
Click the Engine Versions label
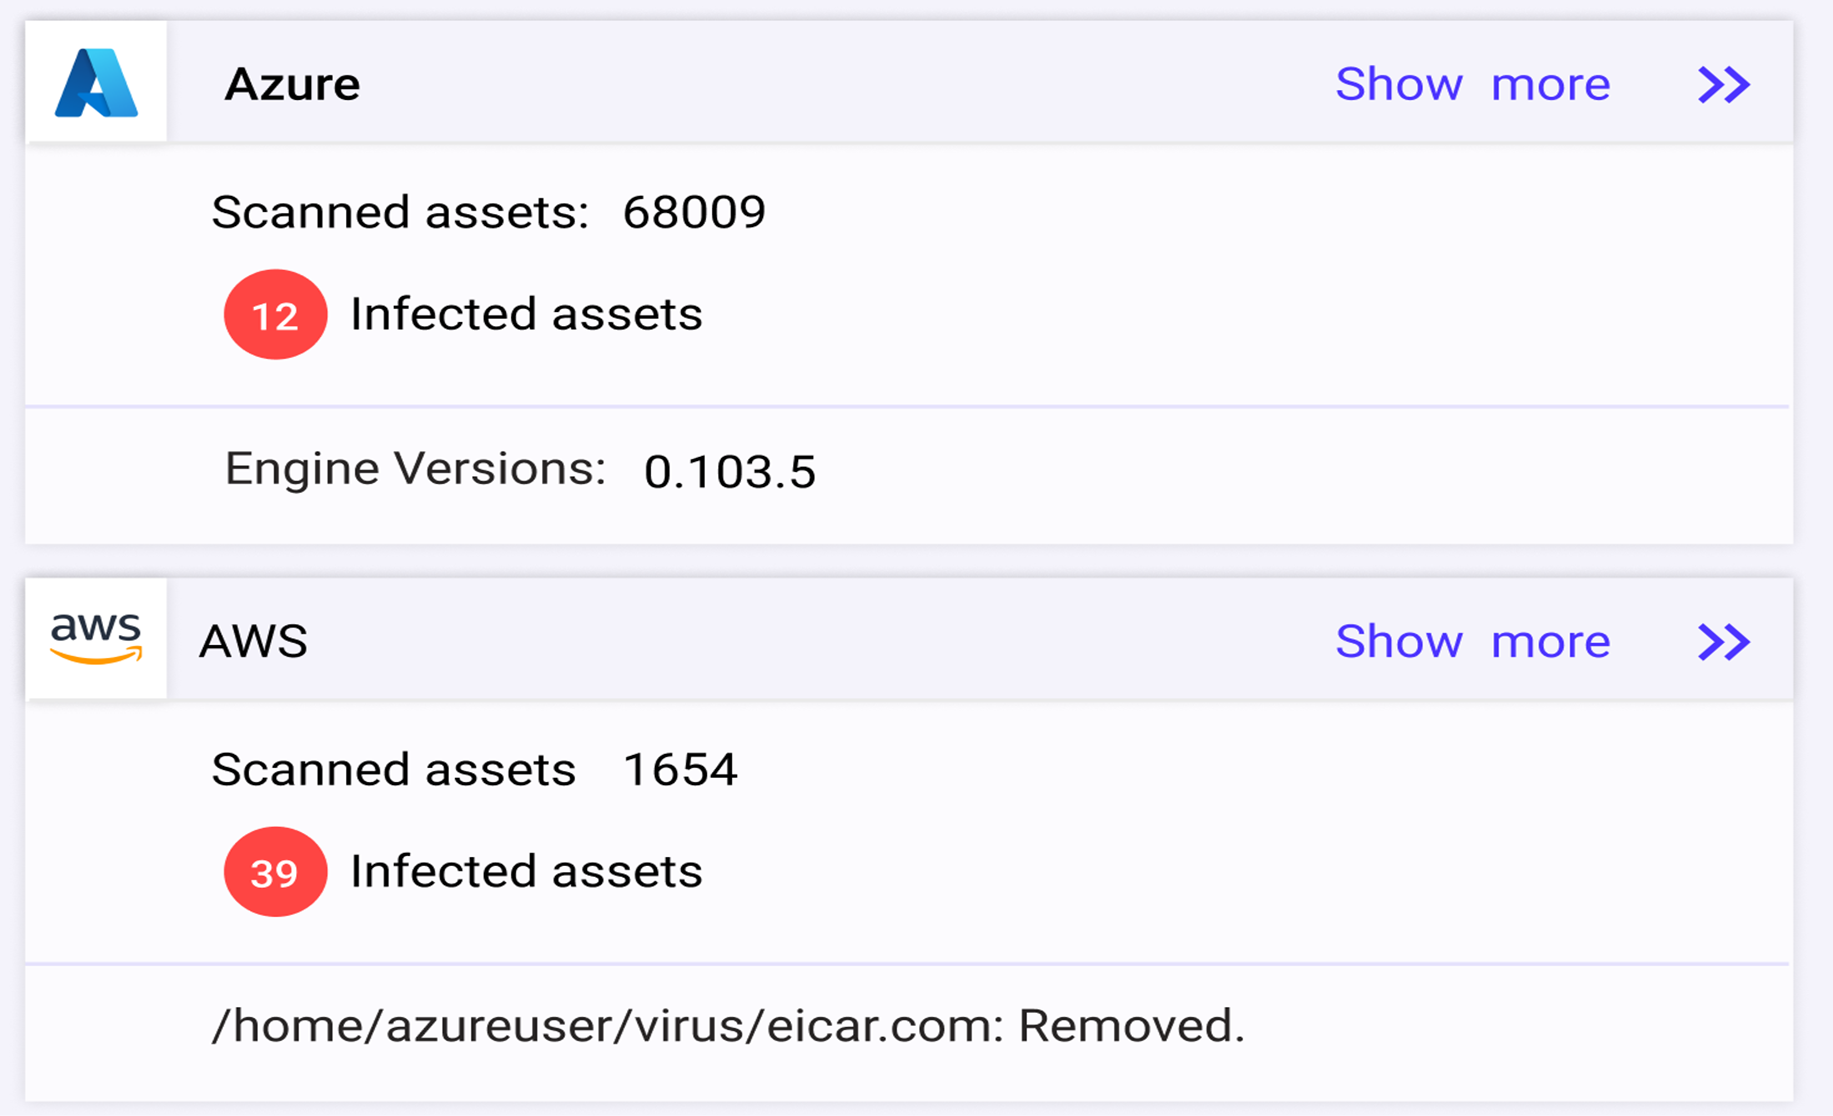[x=415, y=468]
